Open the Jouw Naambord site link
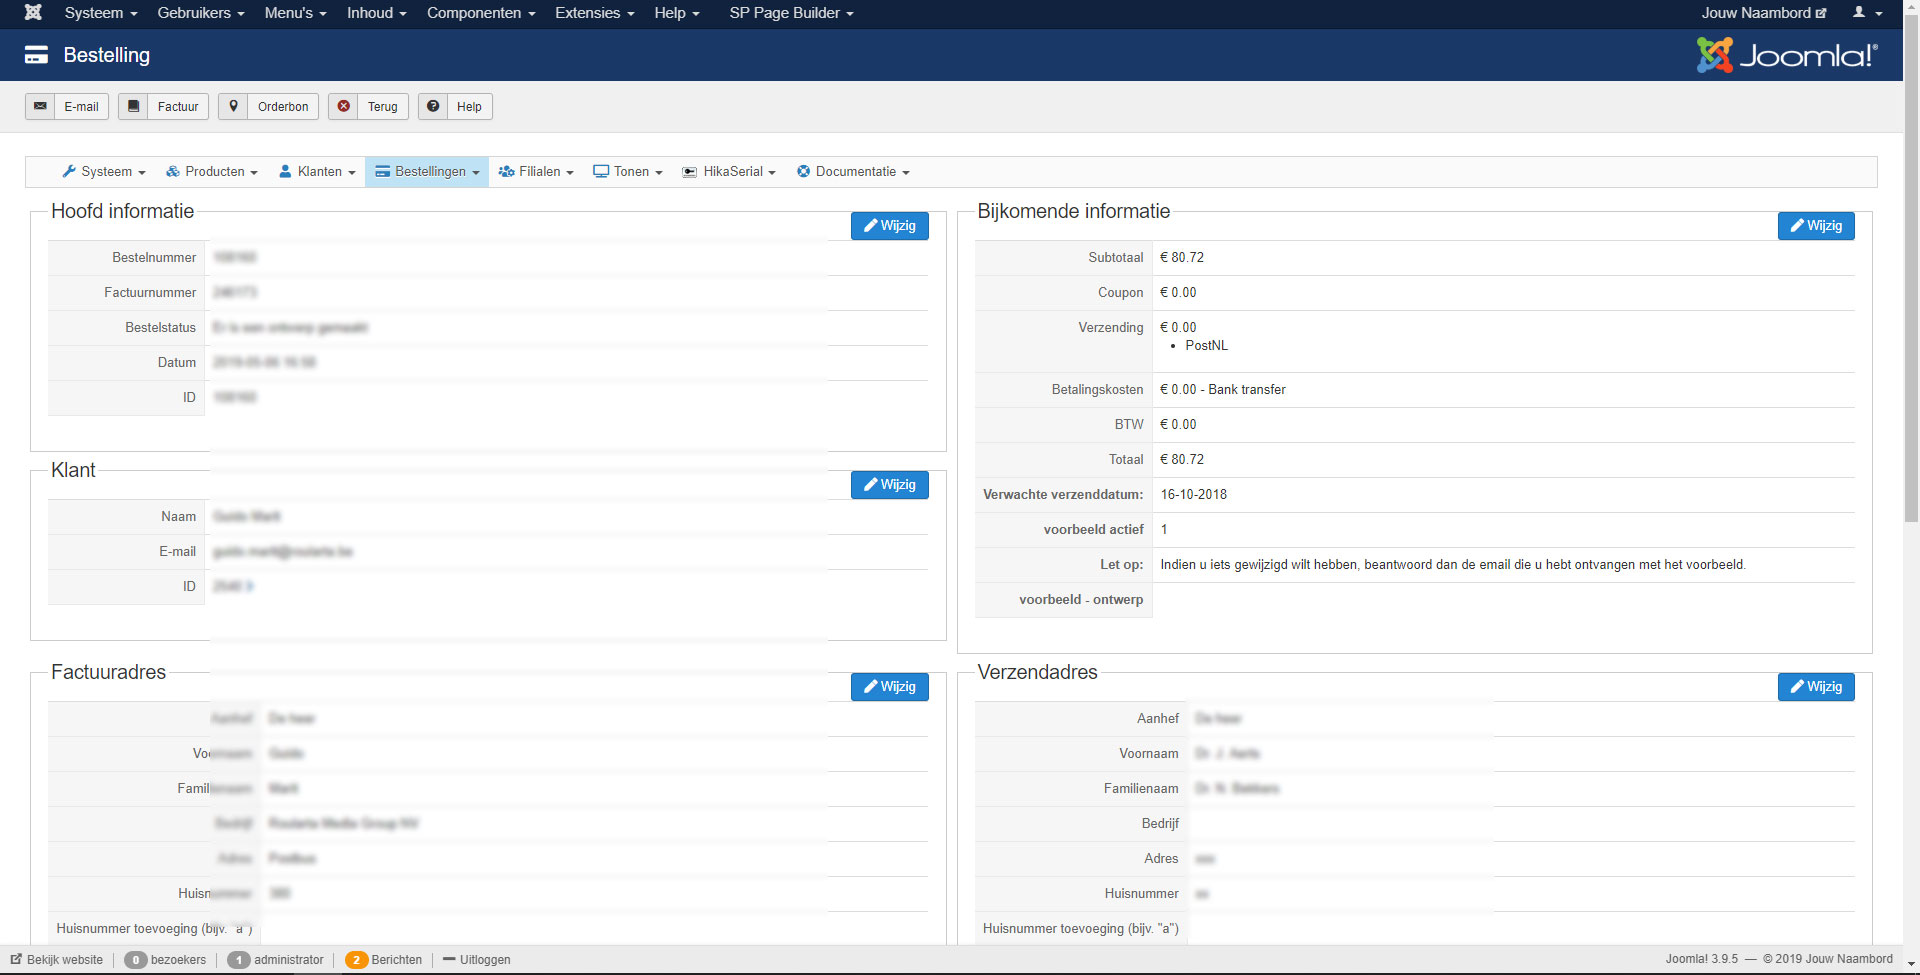 point(1764,13)
